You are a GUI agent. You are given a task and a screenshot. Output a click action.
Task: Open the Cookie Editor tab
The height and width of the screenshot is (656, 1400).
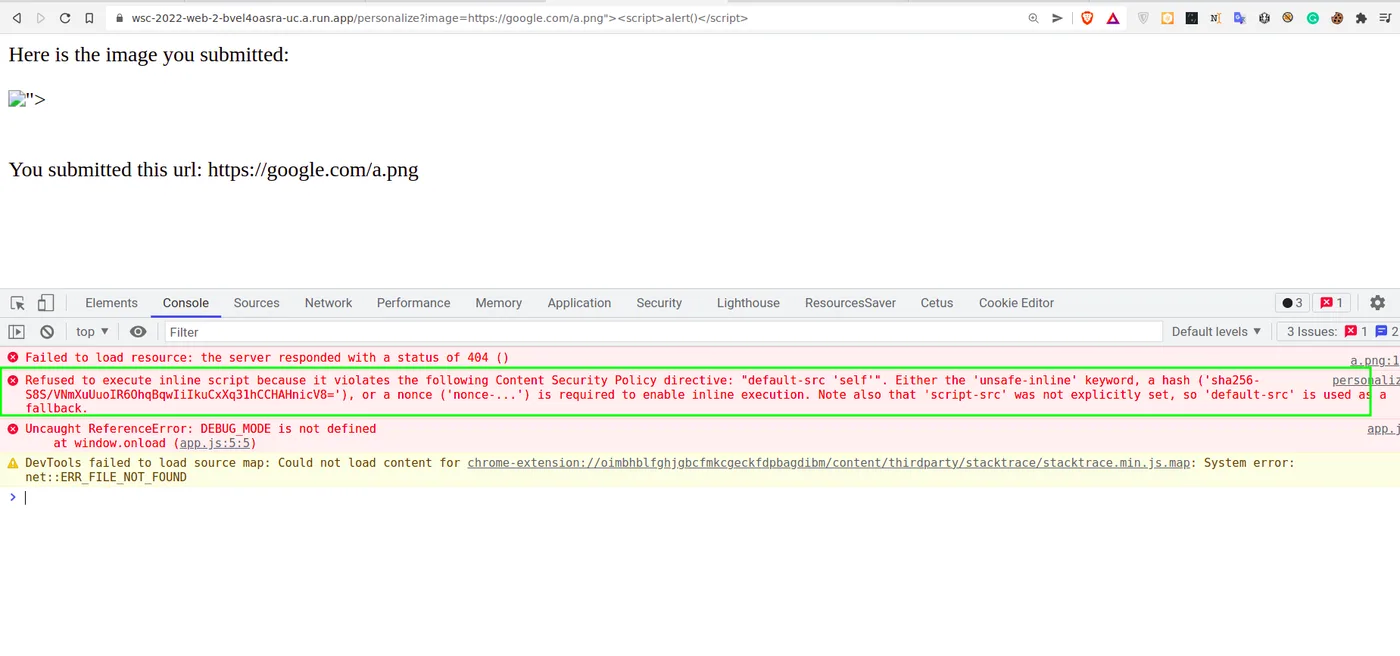click(x=1016, y=303)
